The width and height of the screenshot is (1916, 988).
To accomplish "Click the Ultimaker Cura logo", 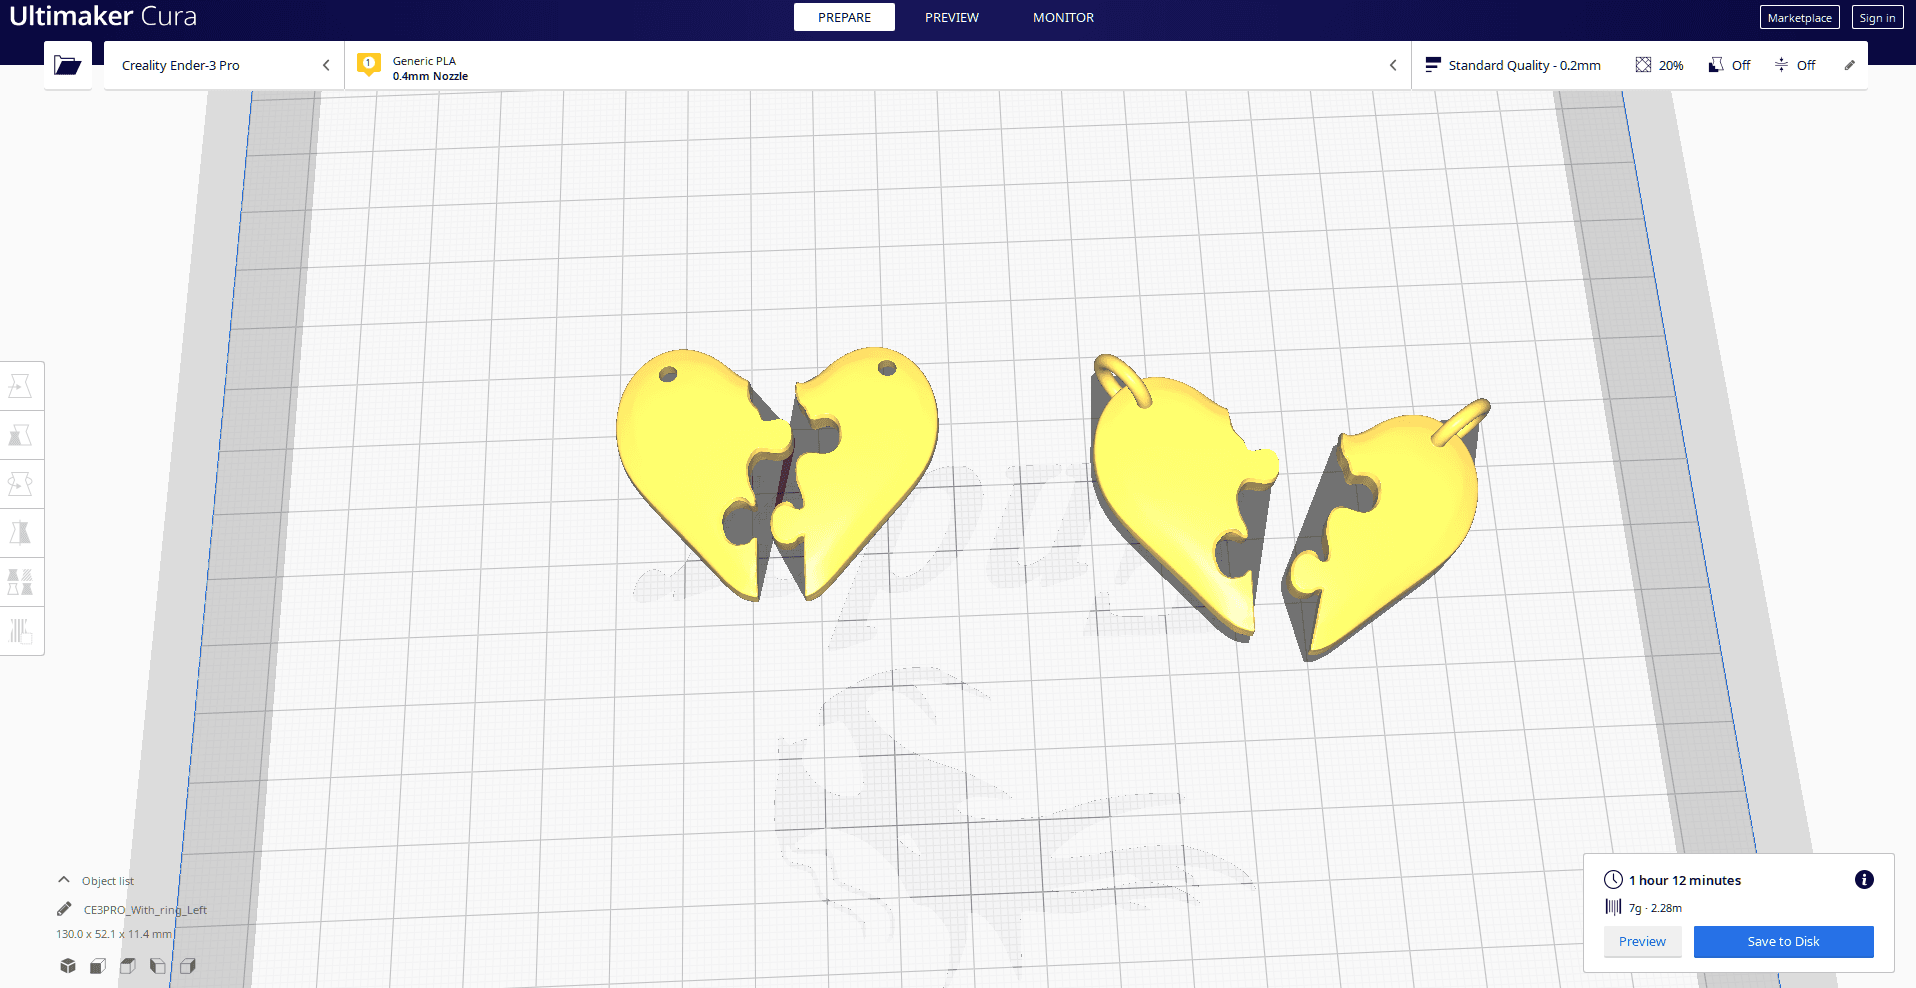I will [103, 16].
